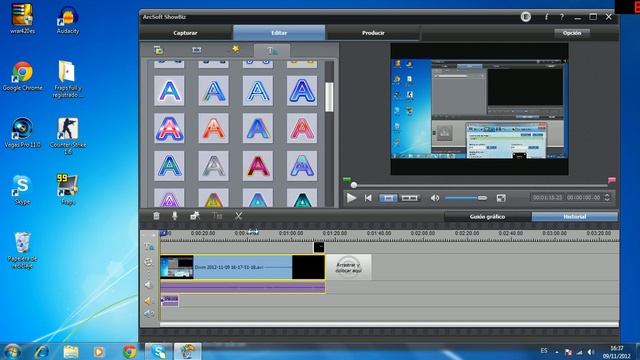
Task: Toggle the blue speaker music track
Action: pos(149,314)
